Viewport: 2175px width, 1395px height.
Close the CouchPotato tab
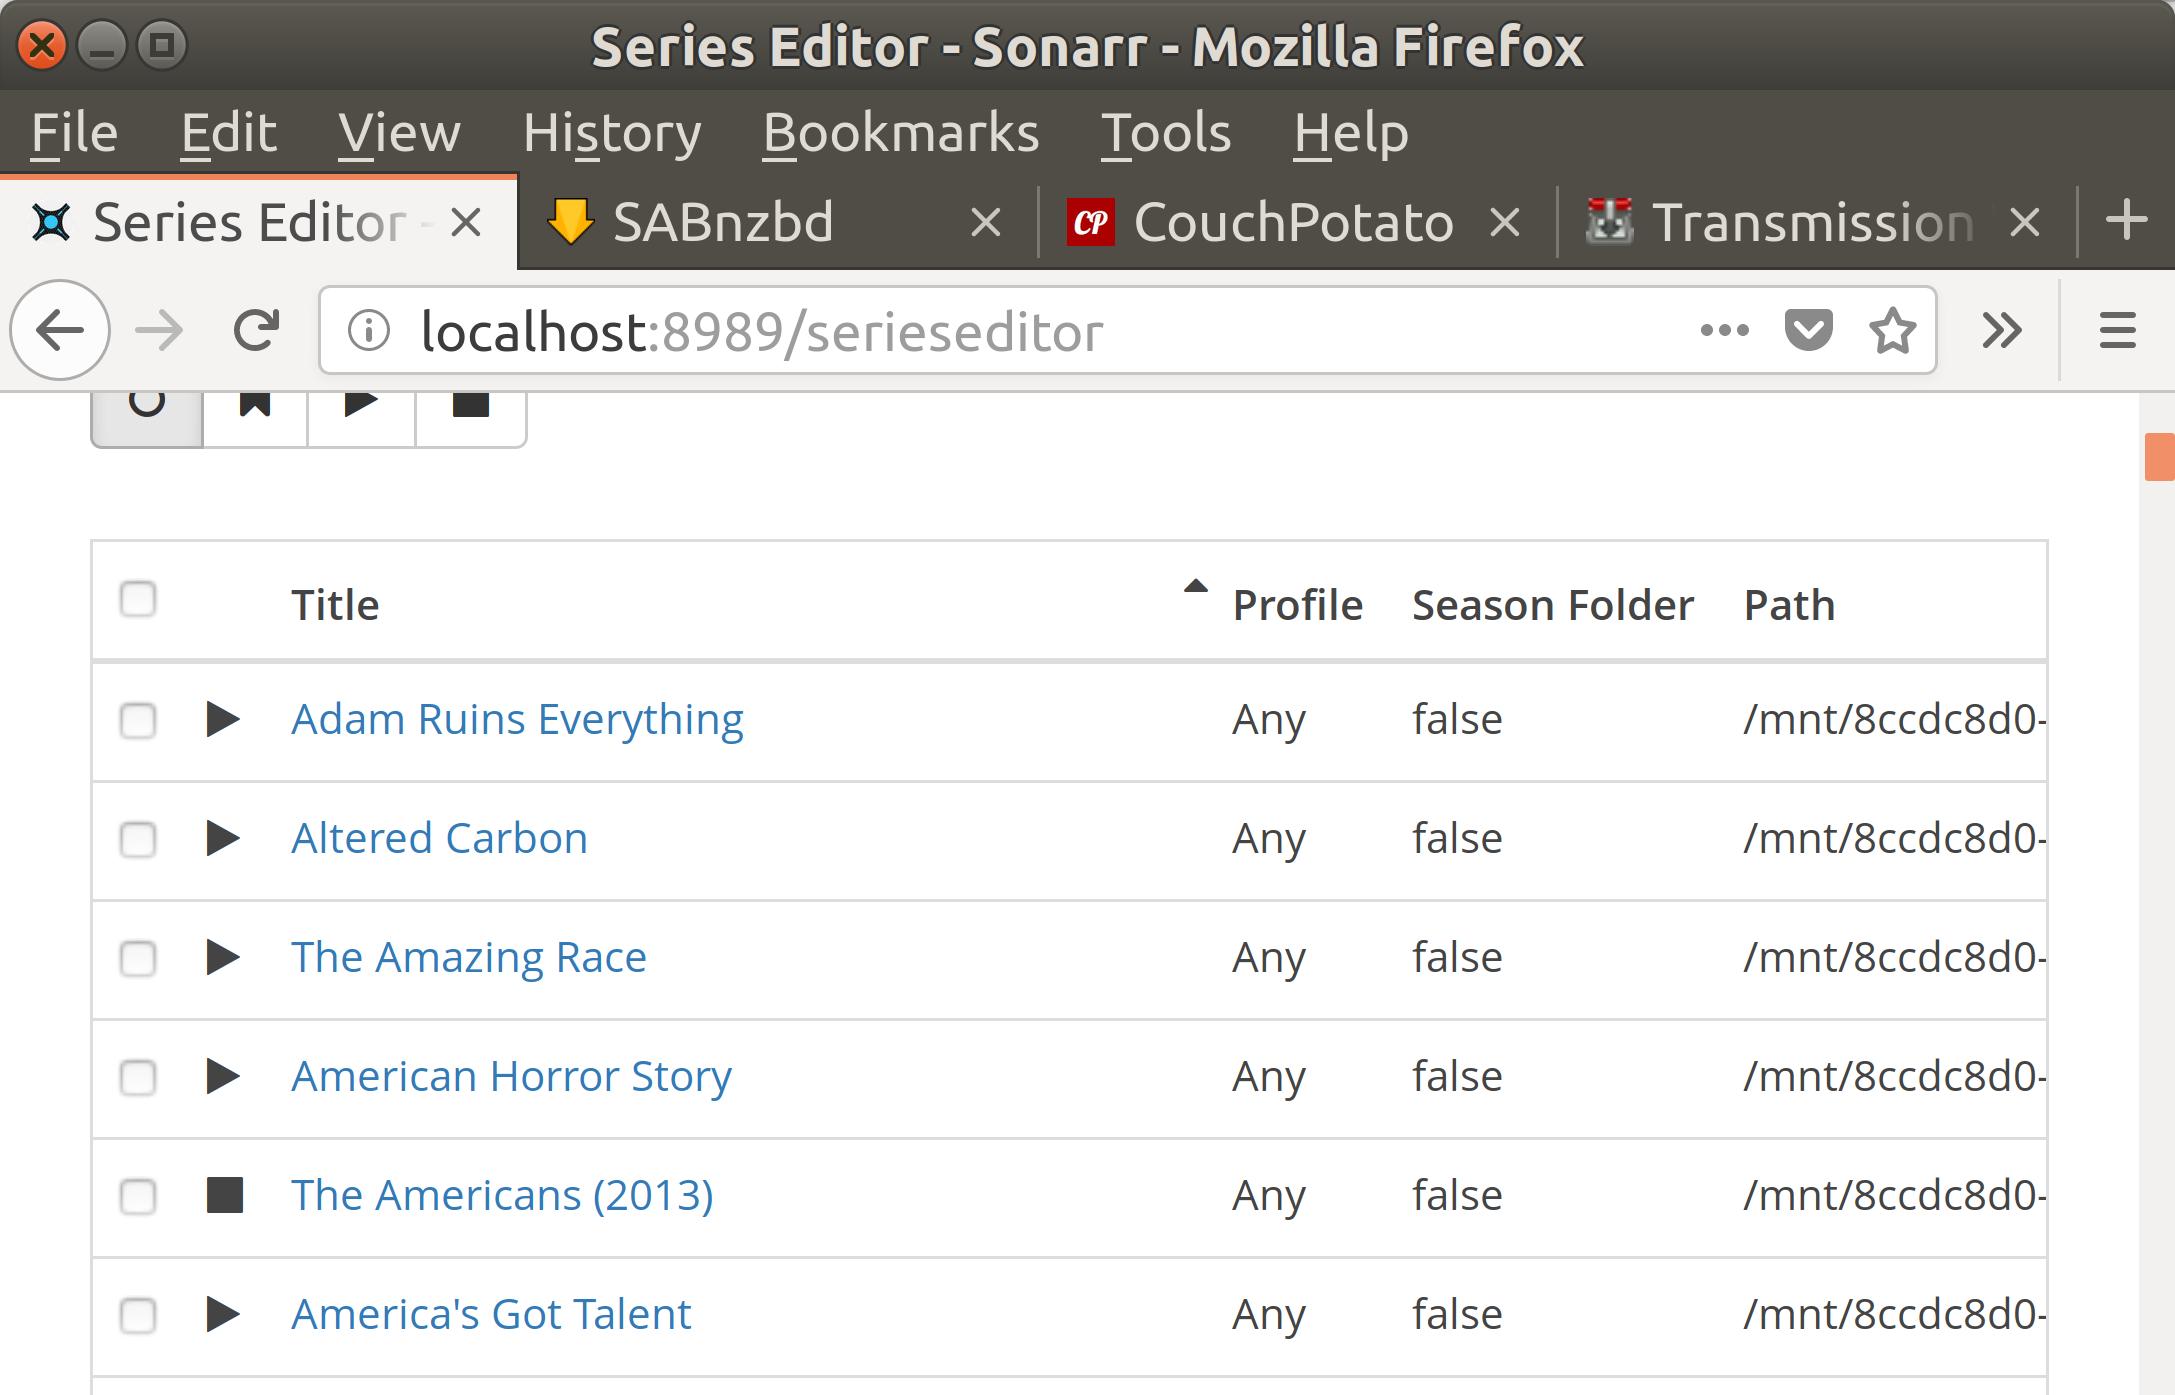pos(1505,222)
